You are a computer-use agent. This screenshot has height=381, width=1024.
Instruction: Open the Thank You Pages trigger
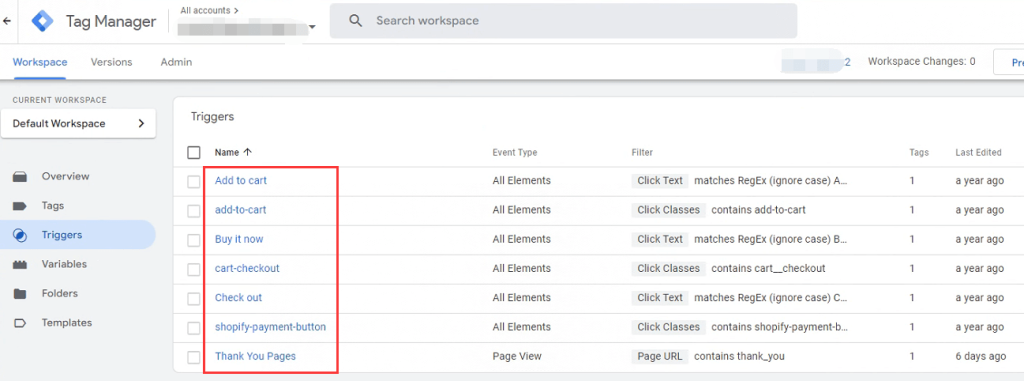(x=255, y=356)
